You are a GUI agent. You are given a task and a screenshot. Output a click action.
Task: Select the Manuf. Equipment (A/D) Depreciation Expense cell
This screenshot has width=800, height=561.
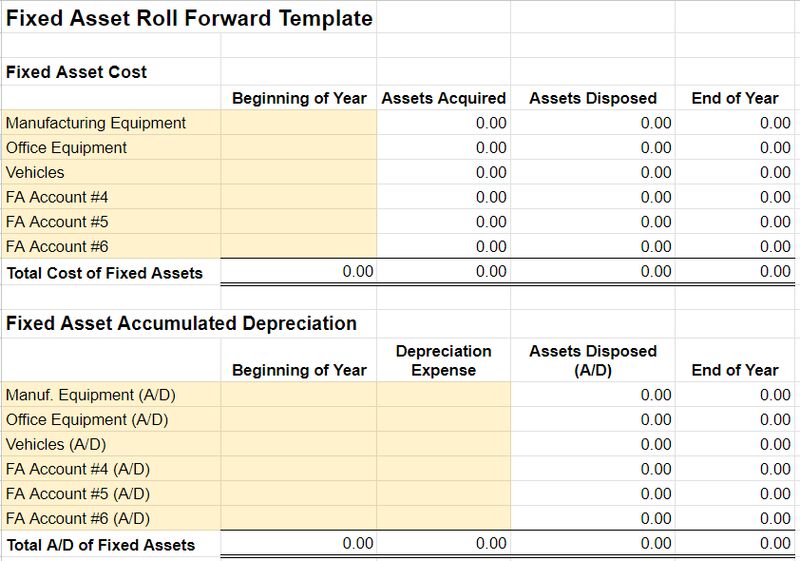(444, 394)
